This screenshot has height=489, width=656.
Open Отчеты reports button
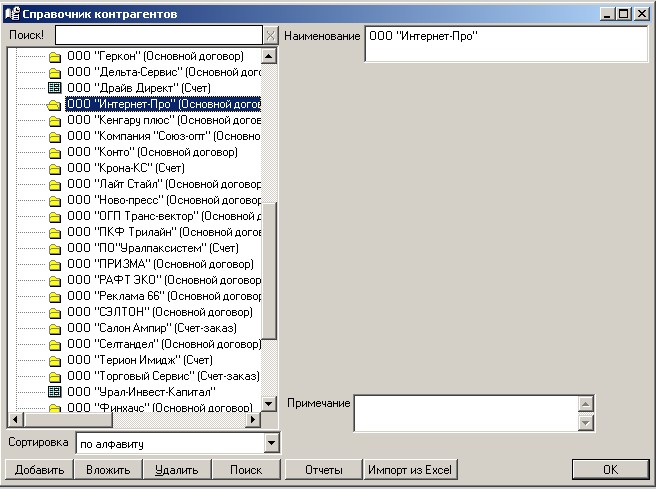[322, 469]
